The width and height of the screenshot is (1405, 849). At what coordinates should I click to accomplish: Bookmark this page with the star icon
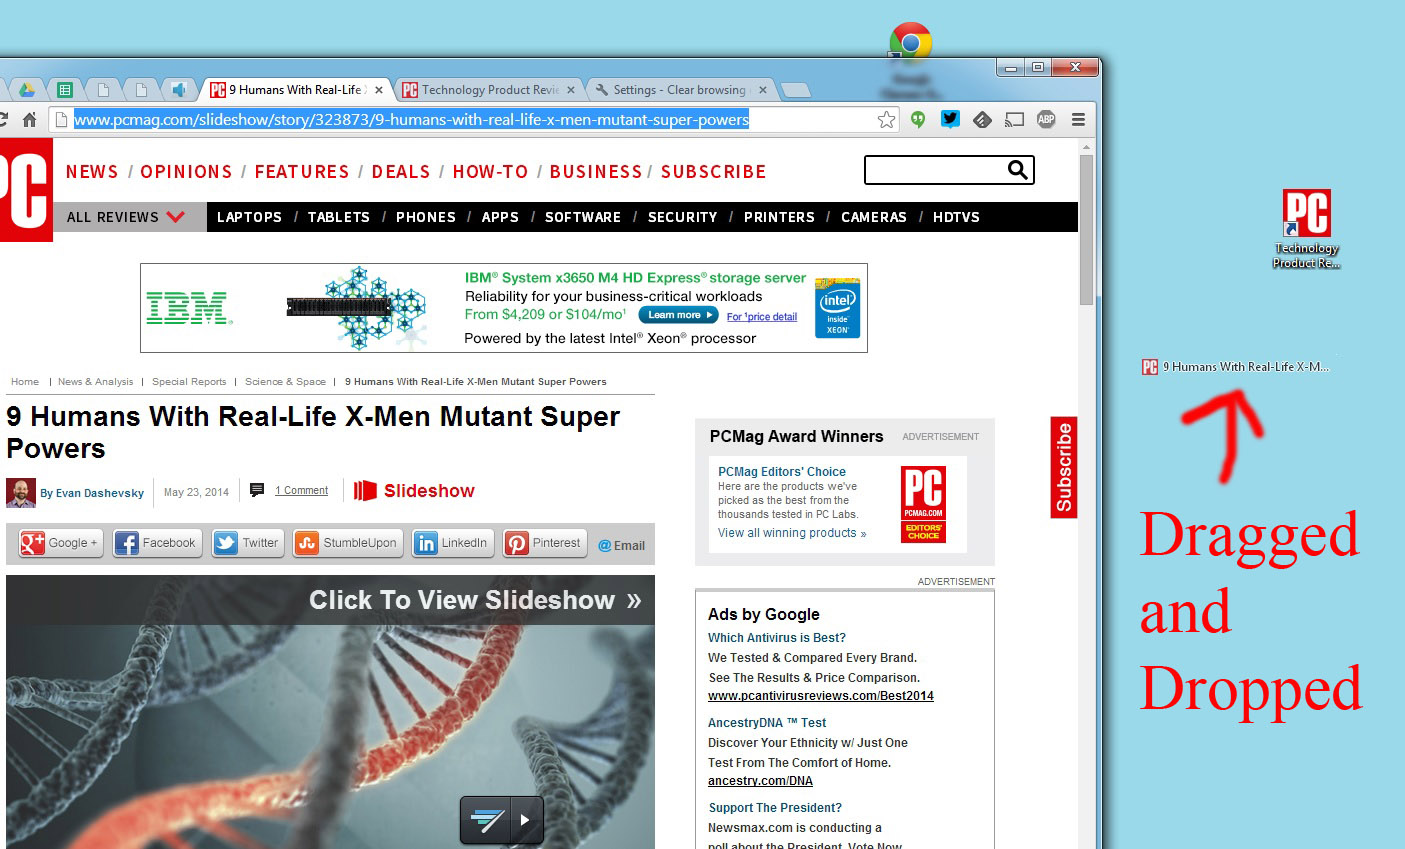click(886, 120)
